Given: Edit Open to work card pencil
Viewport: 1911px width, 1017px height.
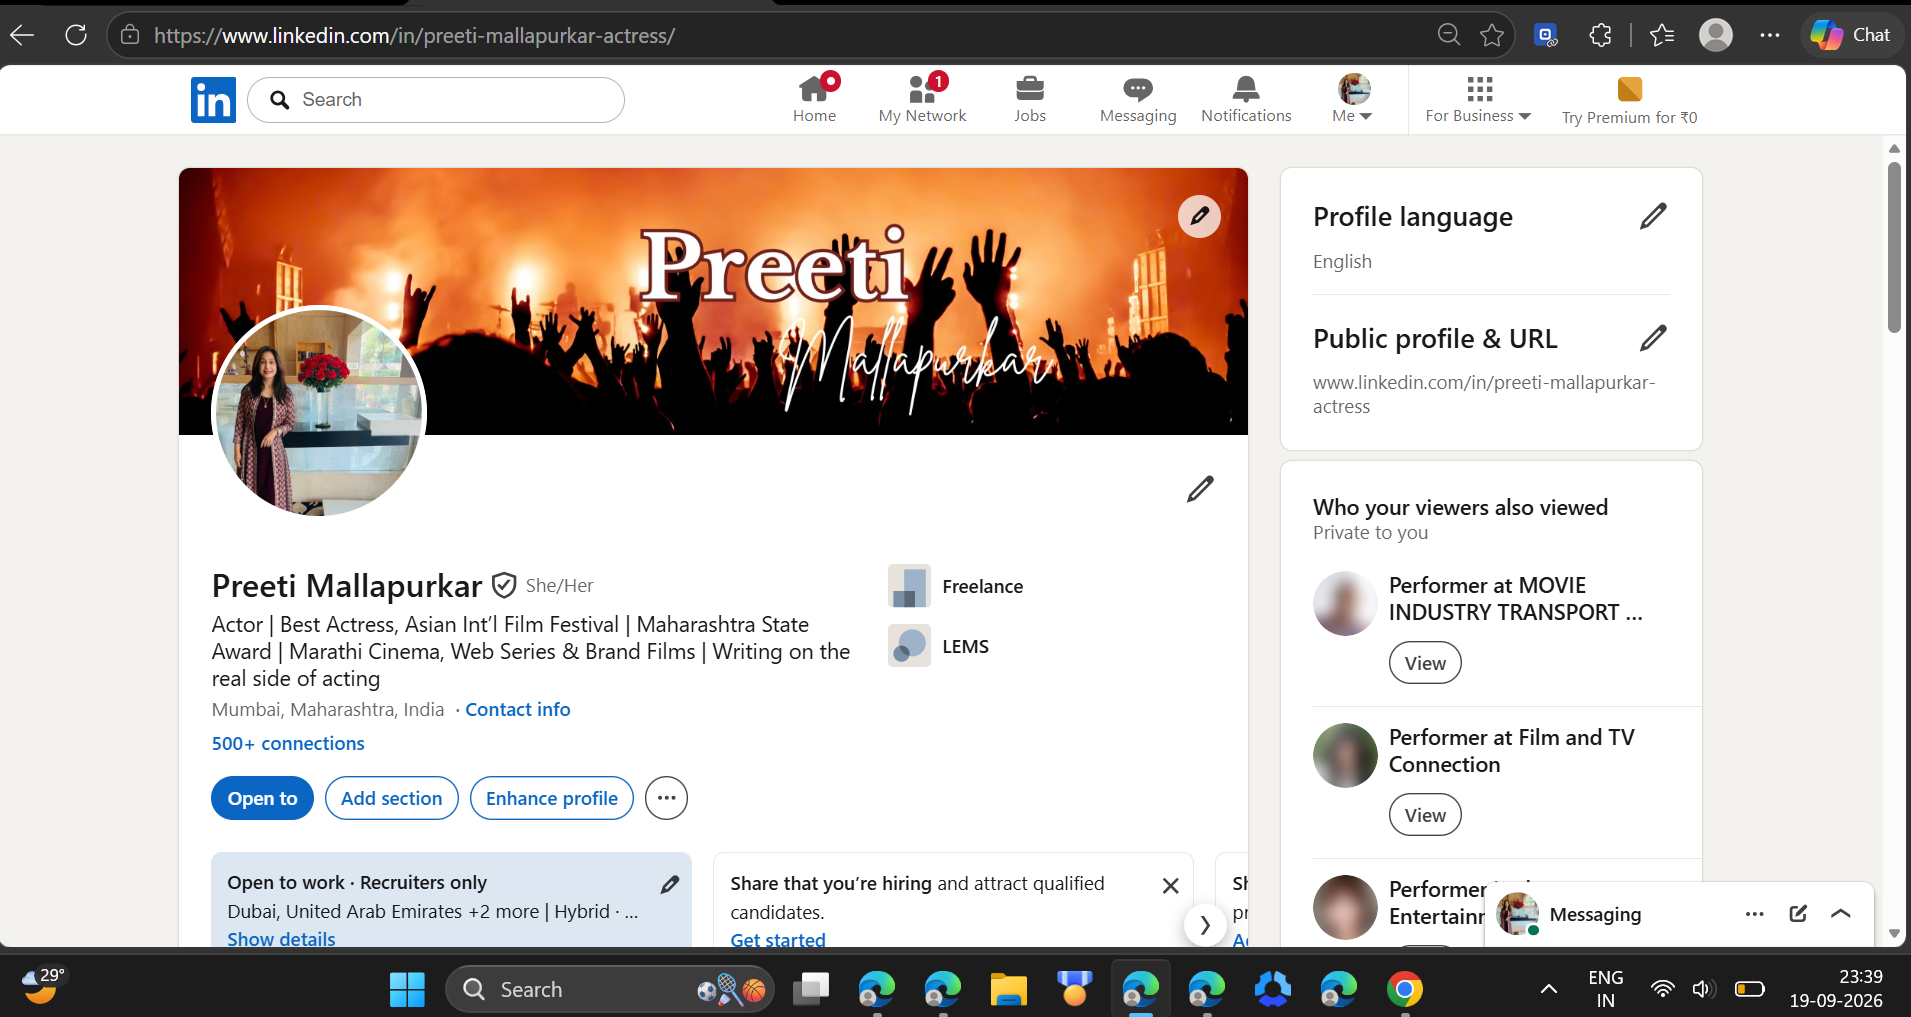Looking at the screenshot, I should coord(670,884).
